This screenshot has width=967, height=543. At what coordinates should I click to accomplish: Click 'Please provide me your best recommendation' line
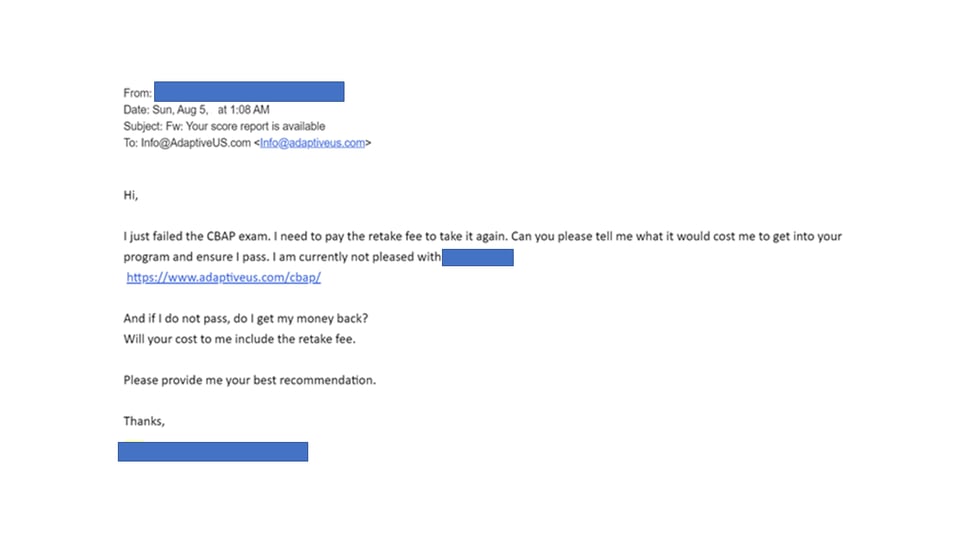coord(249,380)
